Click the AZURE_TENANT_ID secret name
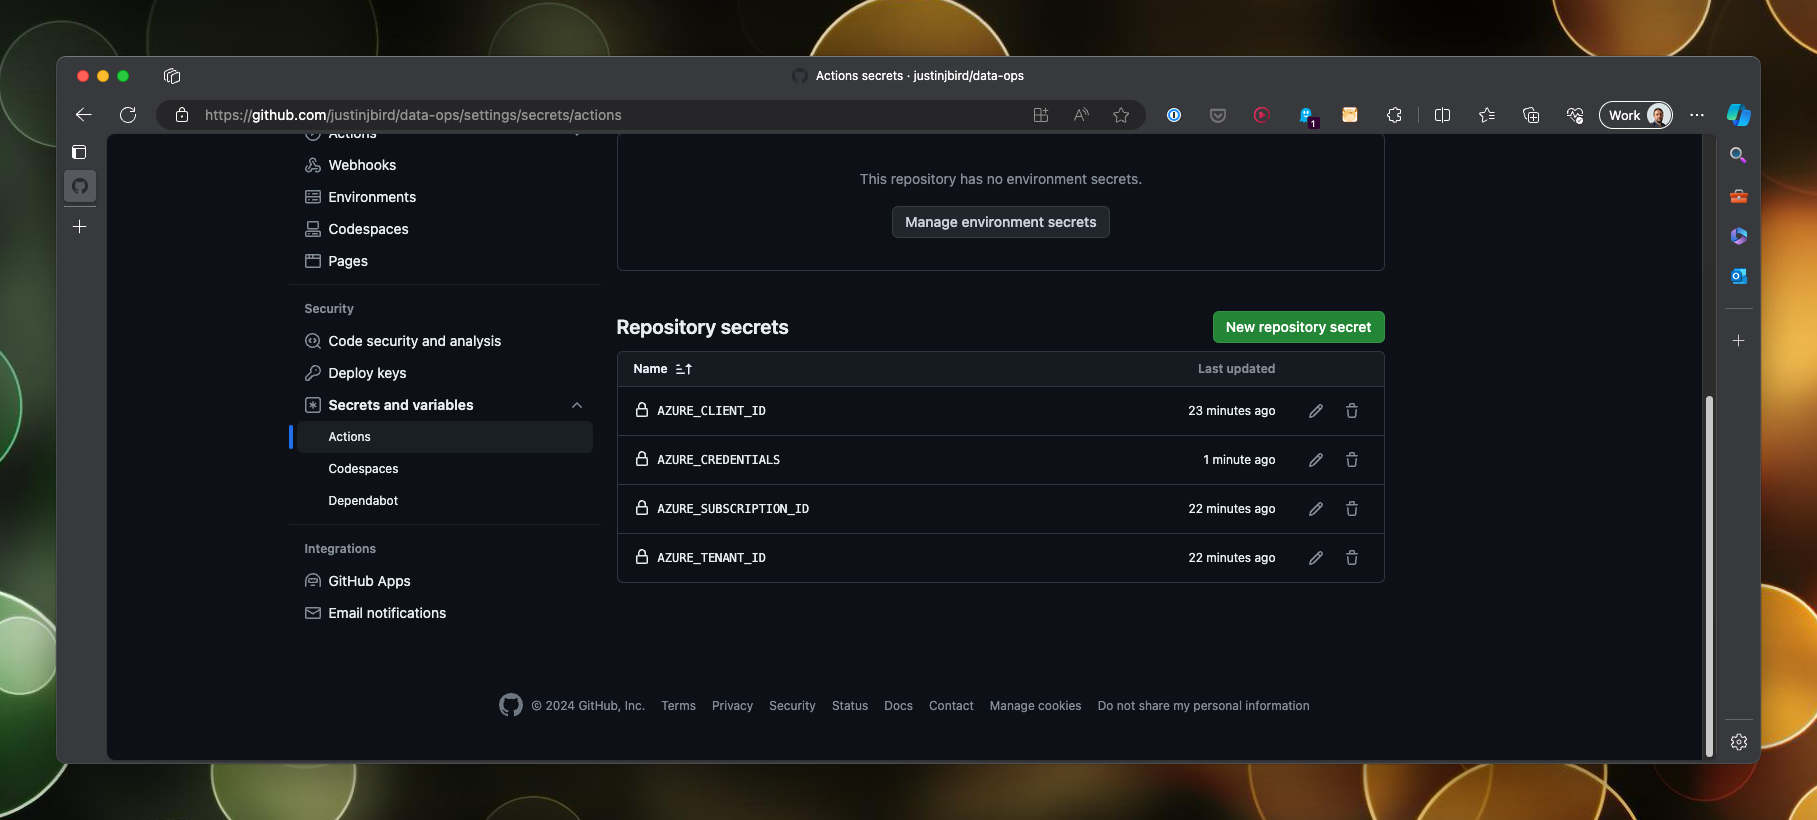The height and width of the screenshot is (820, 1817). 711,558
